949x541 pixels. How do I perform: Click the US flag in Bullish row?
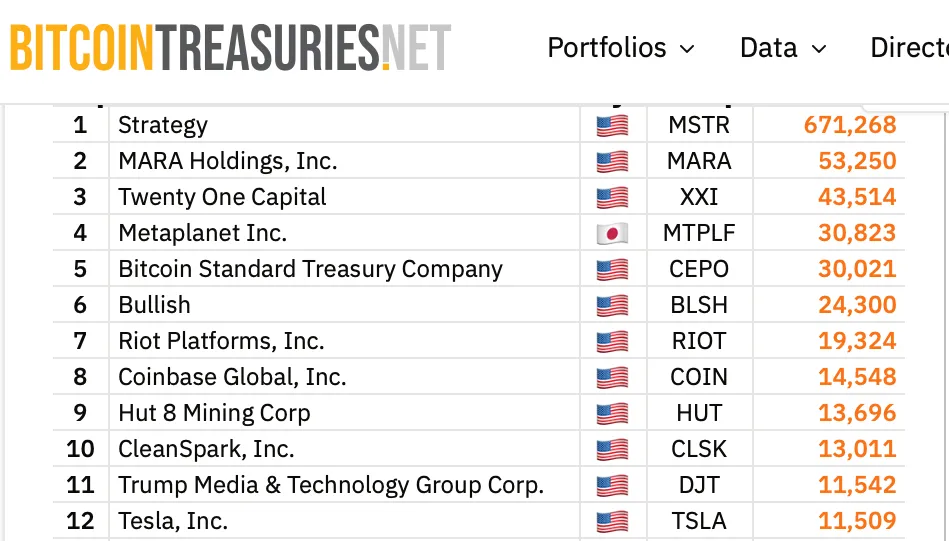(612, 306)
